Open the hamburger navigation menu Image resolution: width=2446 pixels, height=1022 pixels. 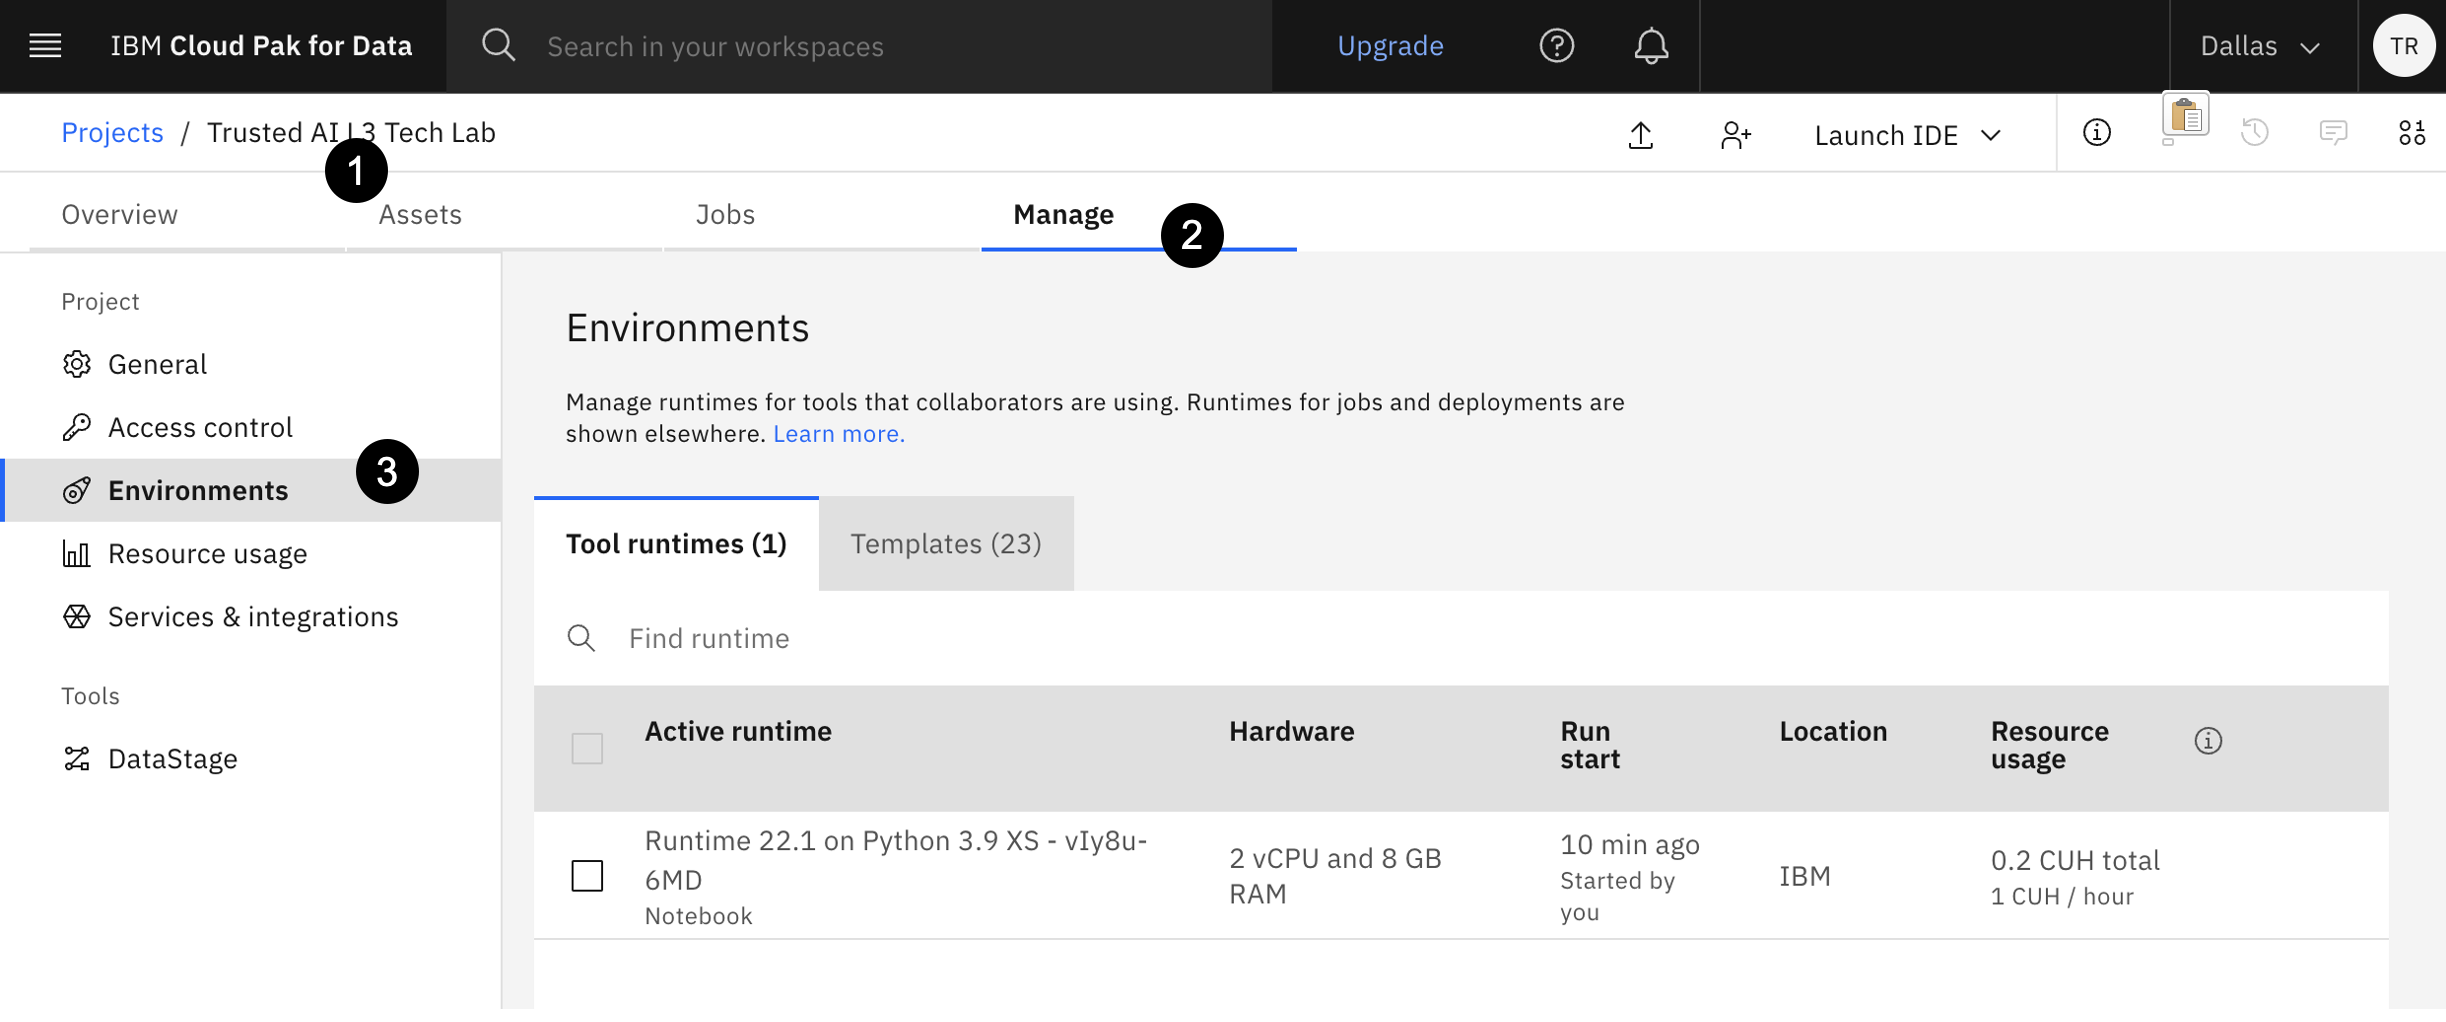(45, 46)
